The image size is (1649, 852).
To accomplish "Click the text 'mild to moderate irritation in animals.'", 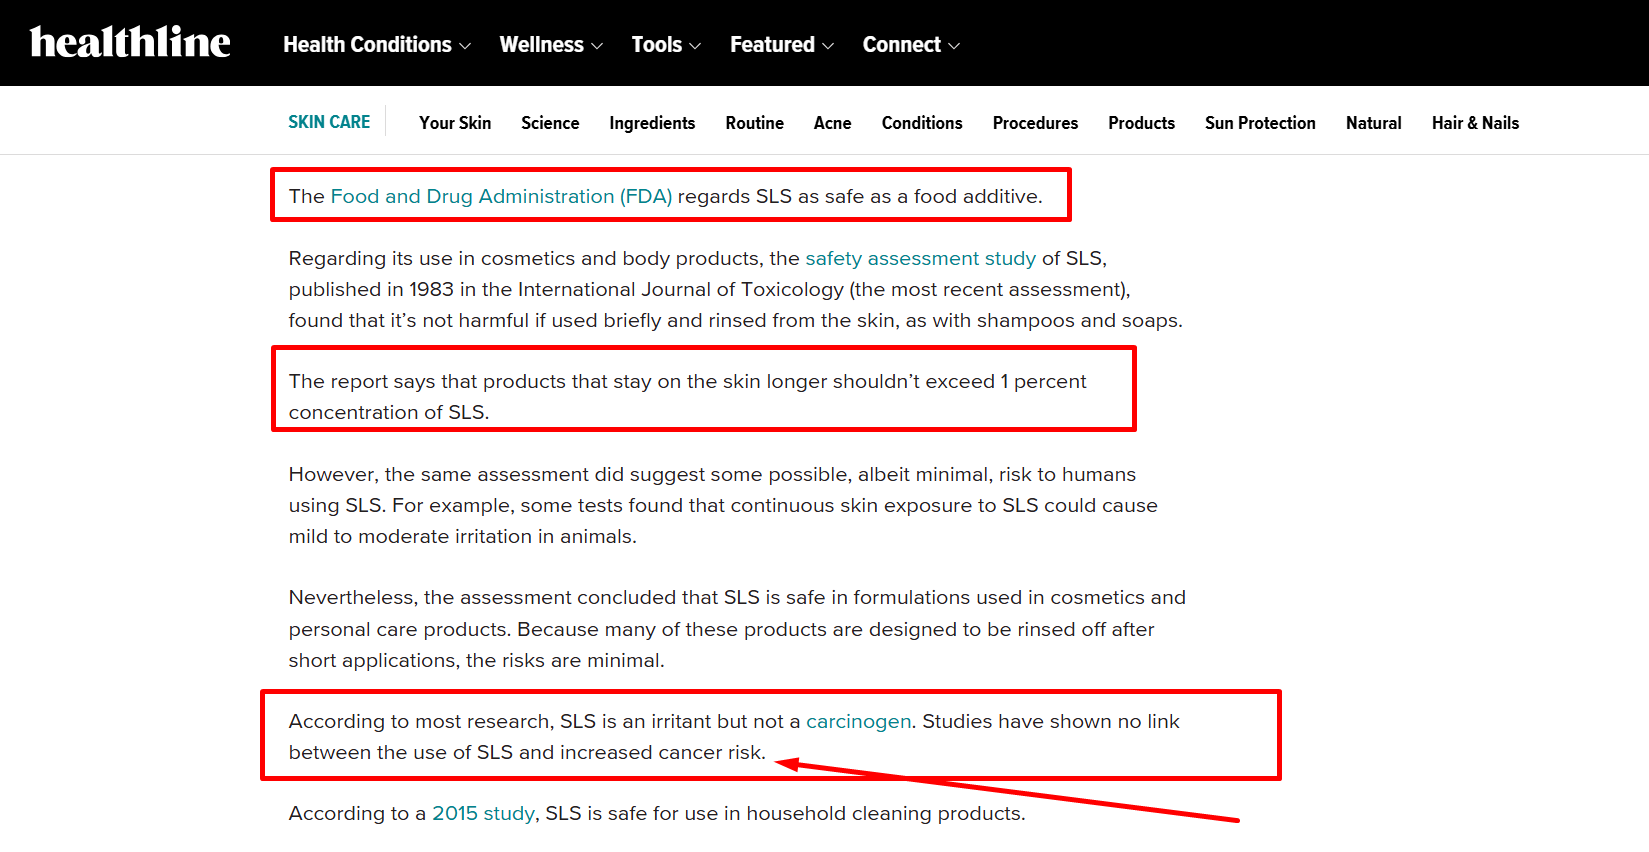I will [463, 536].
